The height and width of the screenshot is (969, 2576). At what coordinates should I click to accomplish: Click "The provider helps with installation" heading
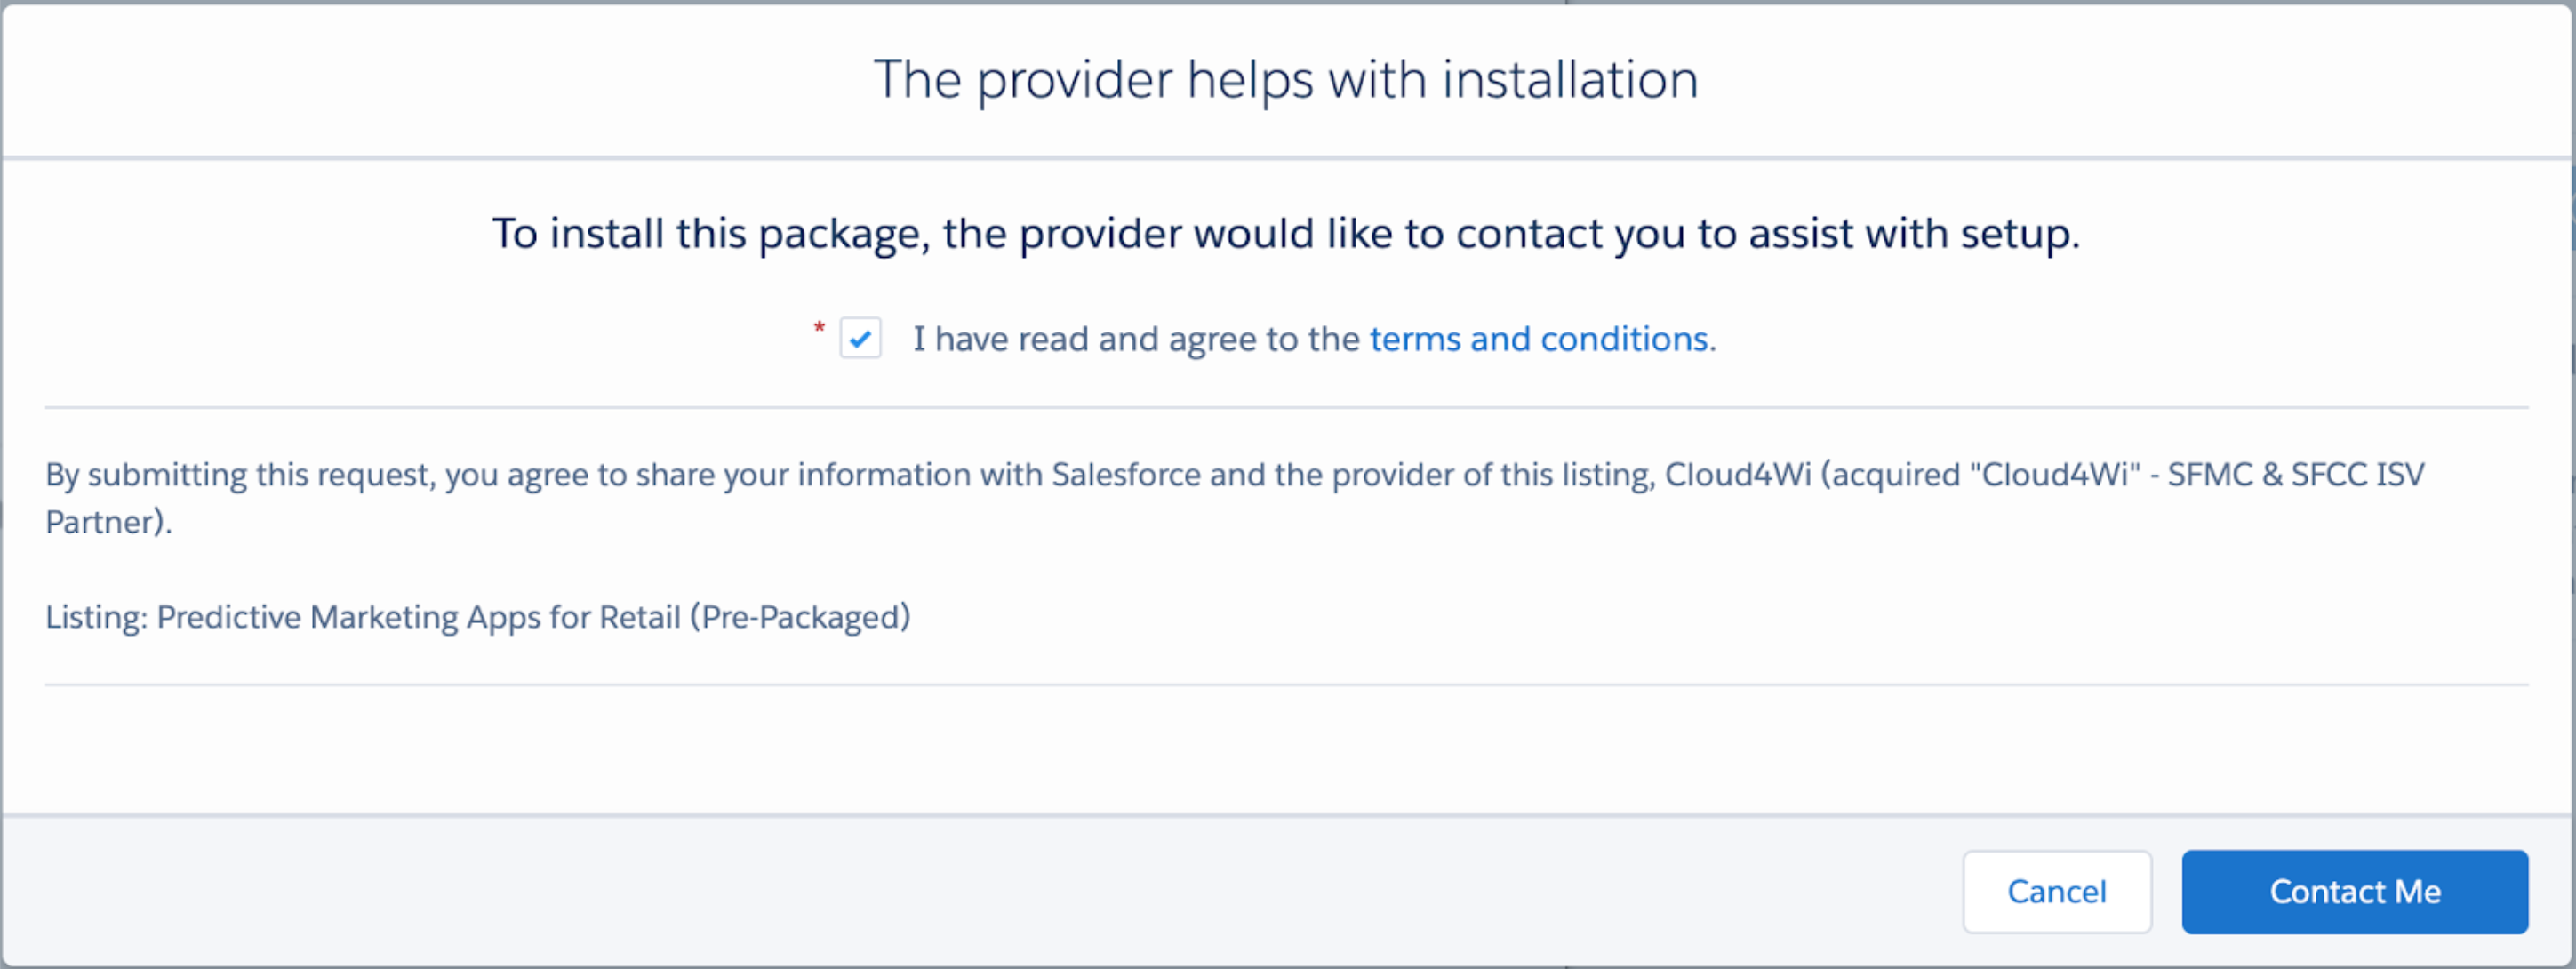(1286, 79)
